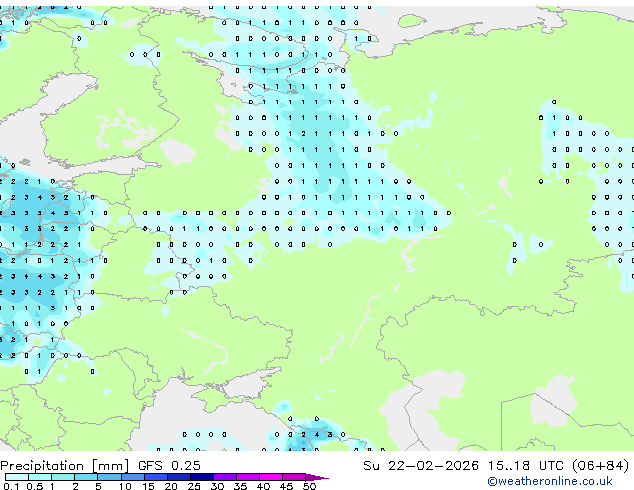The width and height of the screenshot is (634, 490).
Task: Click the legend swatch between 40 and 45
Action: (x=271, y=477)
